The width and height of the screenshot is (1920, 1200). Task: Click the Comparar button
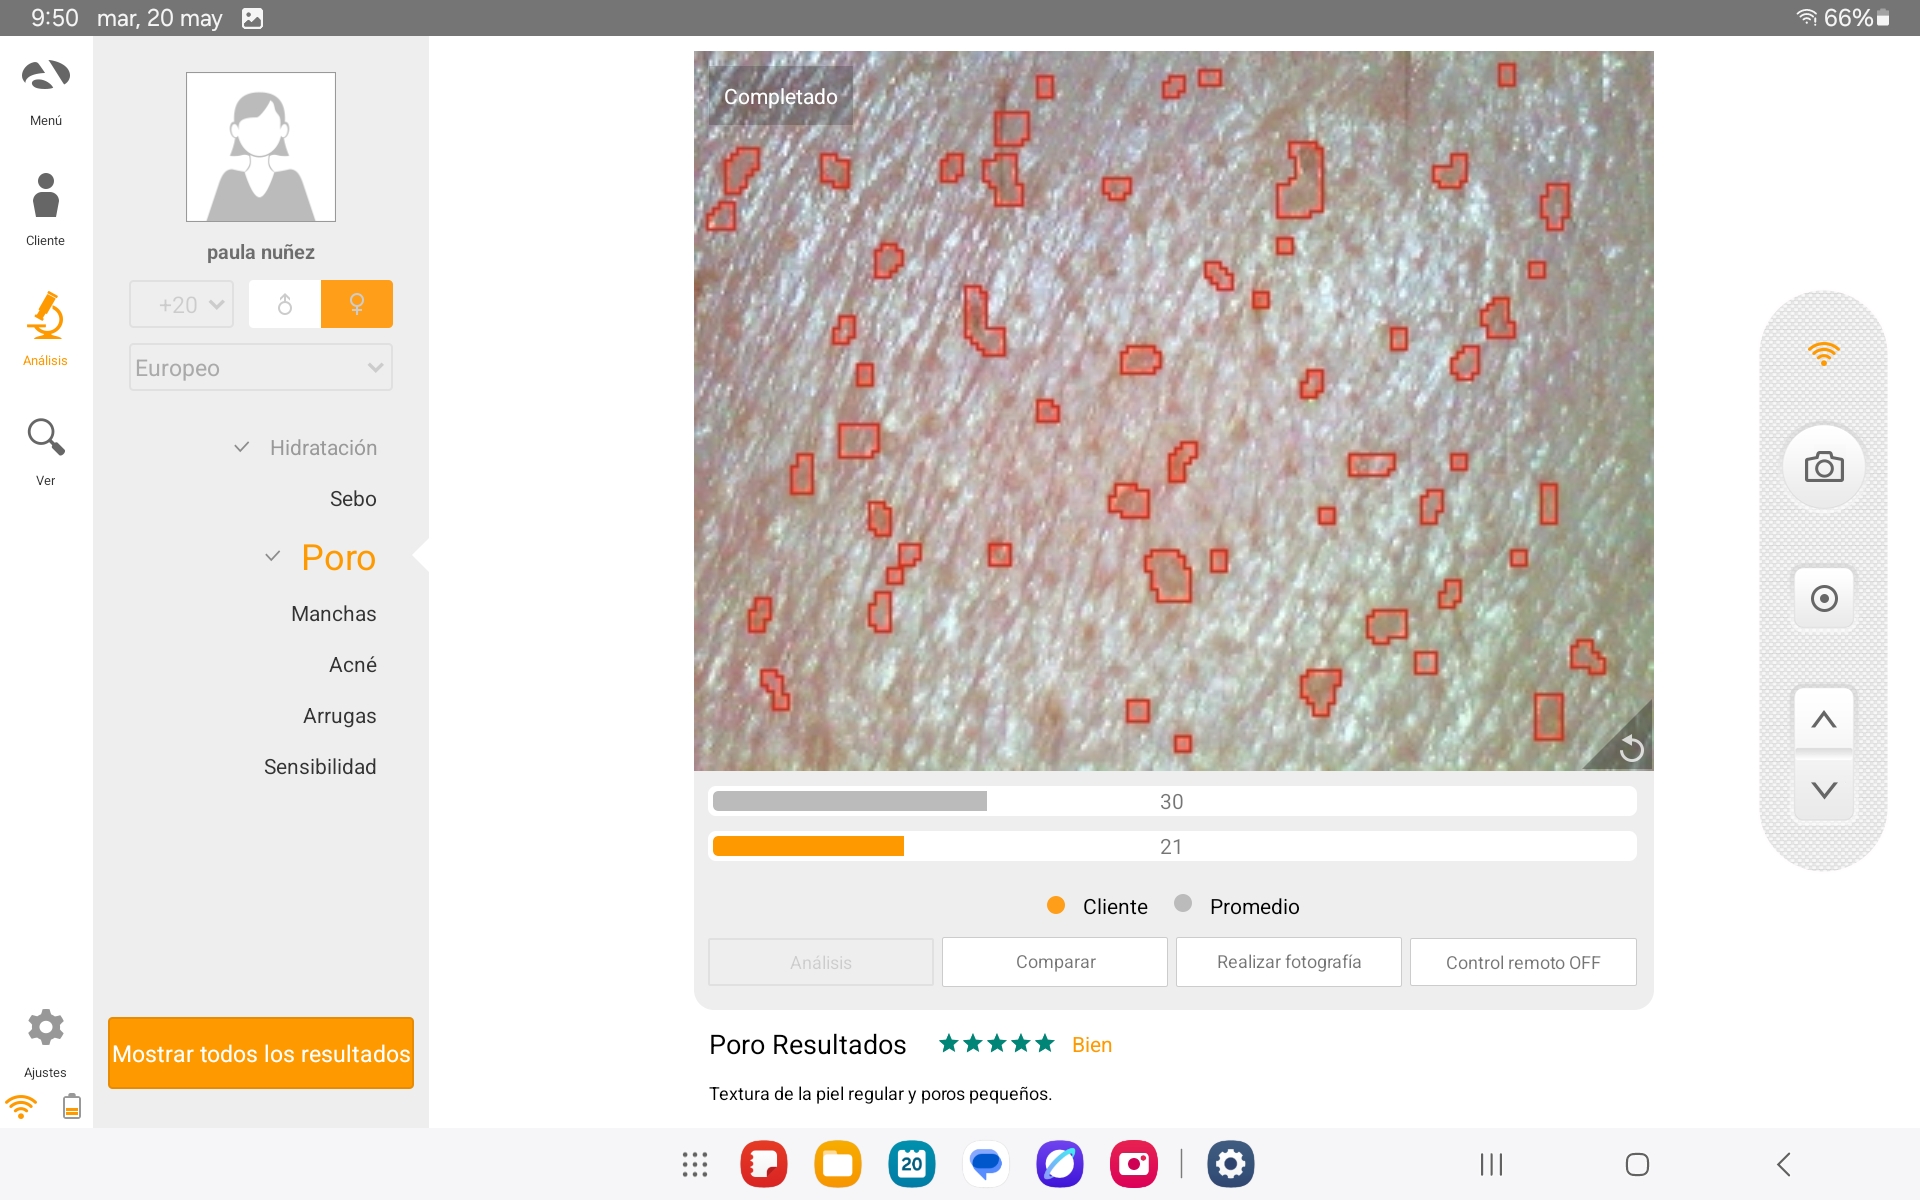click(1055, 962)
